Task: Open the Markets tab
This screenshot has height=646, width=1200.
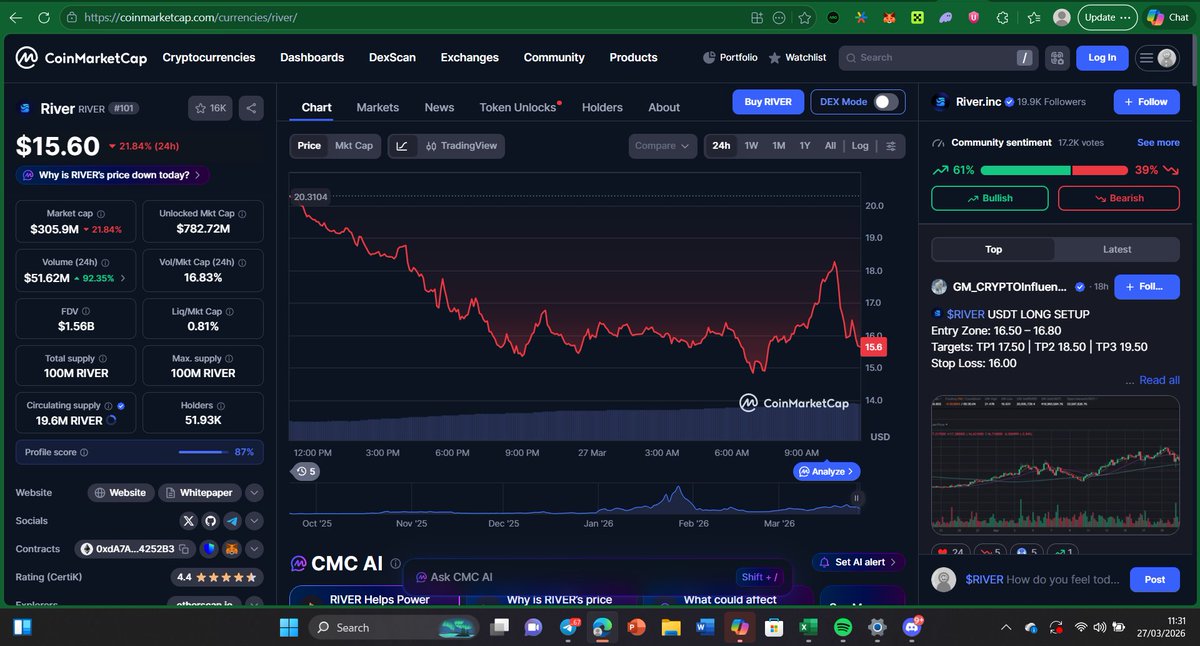Action: [x=377, y=107]
